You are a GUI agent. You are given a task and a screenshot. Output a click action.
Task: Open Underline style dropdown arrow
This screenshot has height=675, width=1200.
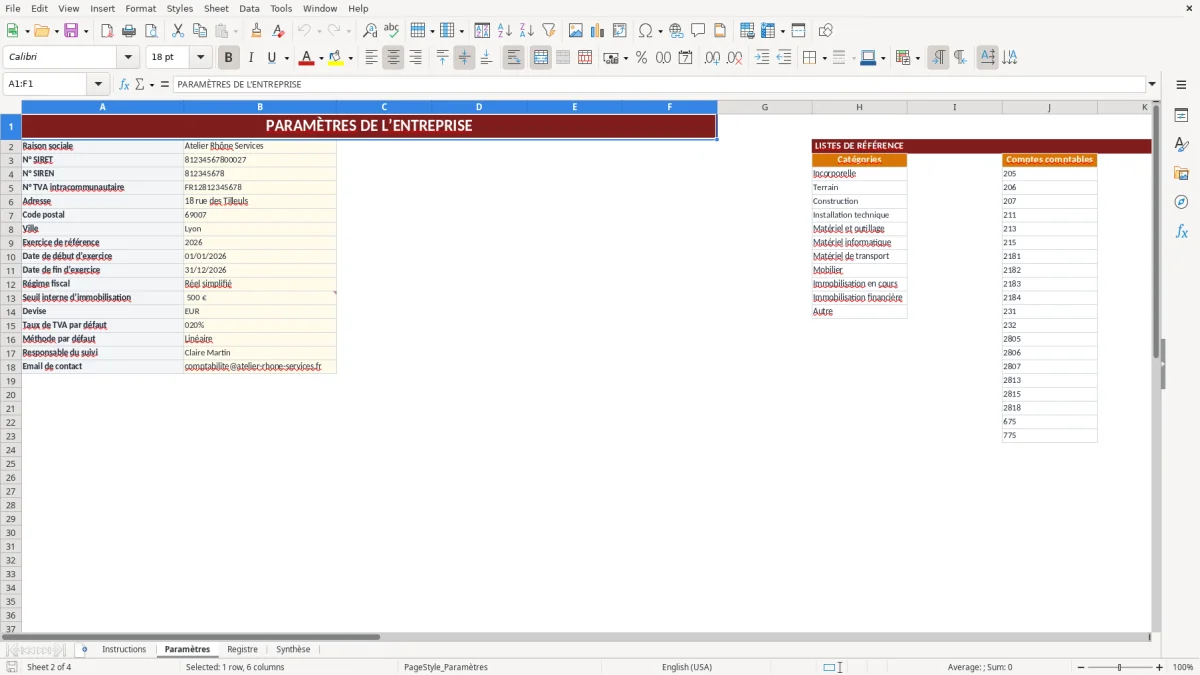[286, 58]
